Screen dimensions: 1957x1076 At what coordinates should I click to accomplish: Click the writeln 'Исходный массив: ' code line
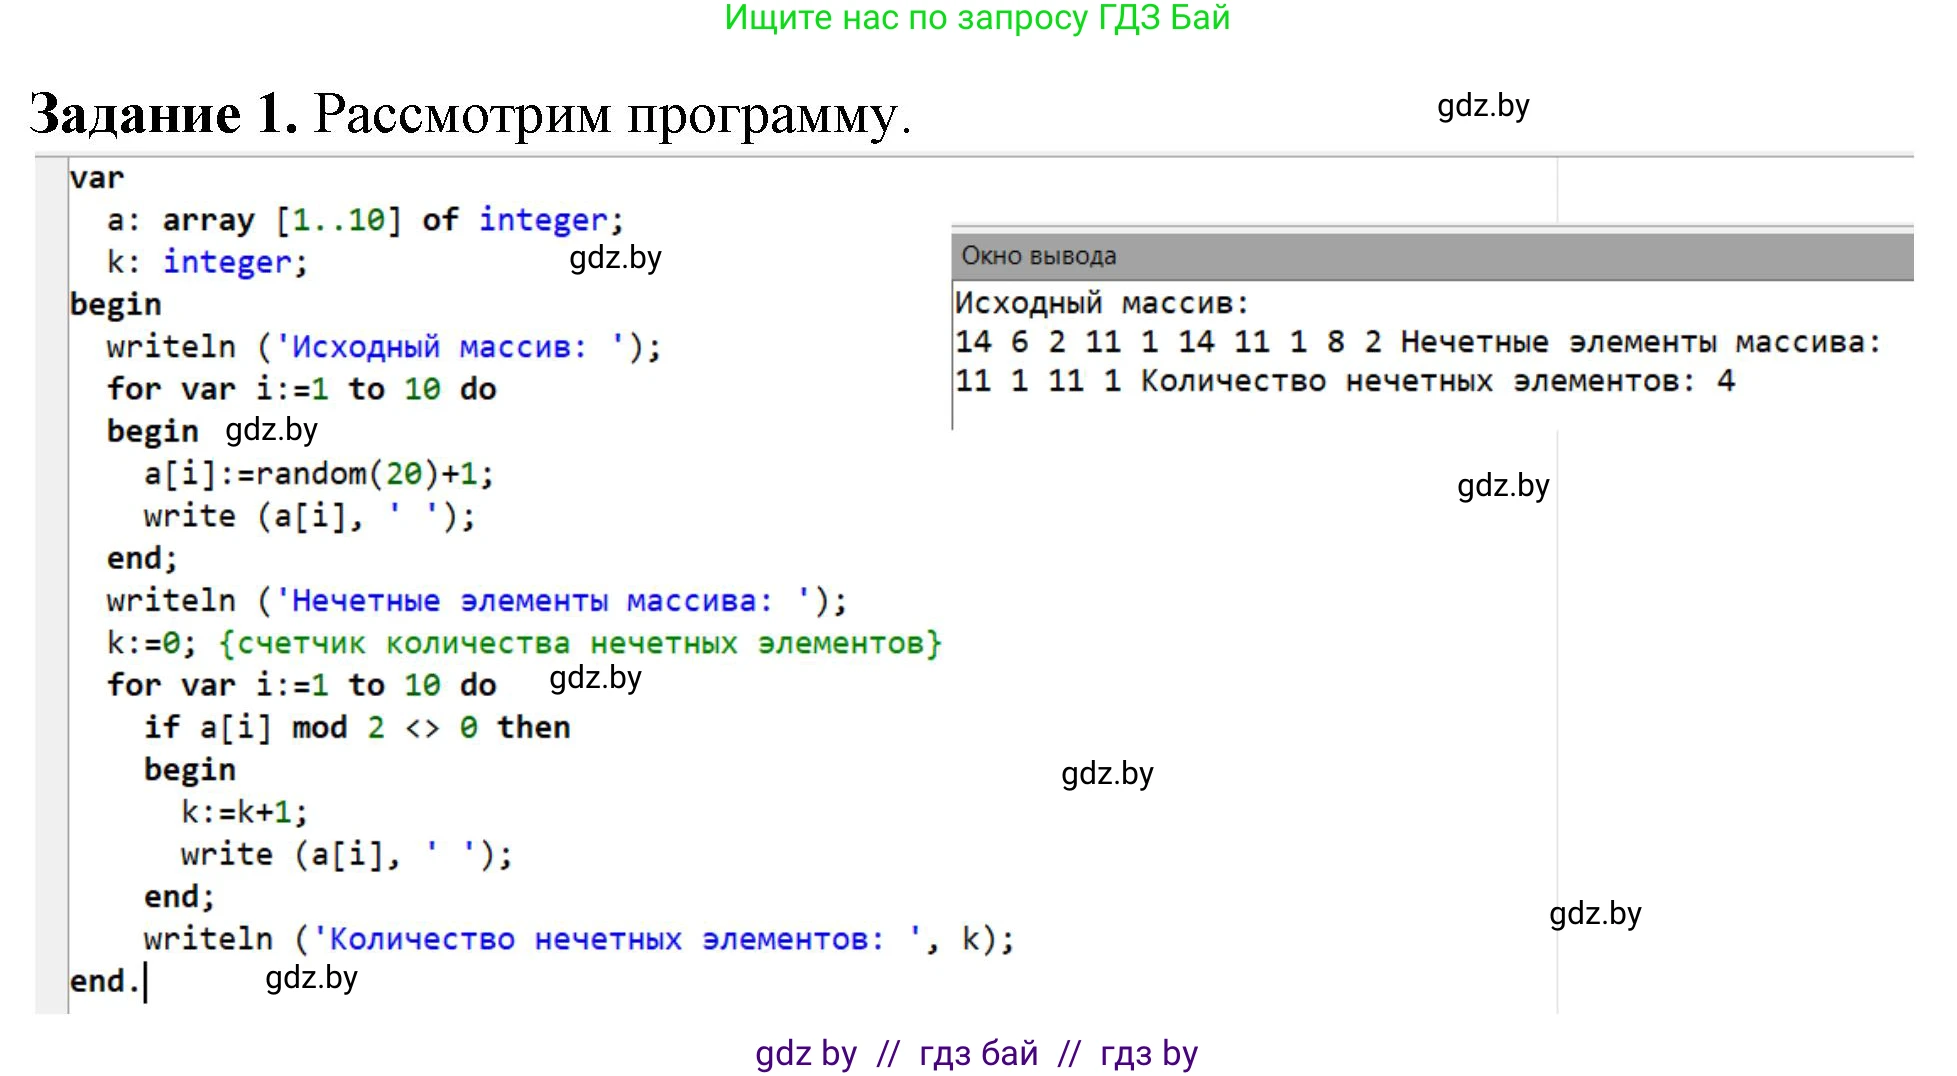pyautogui.click(x=383, y=347)
